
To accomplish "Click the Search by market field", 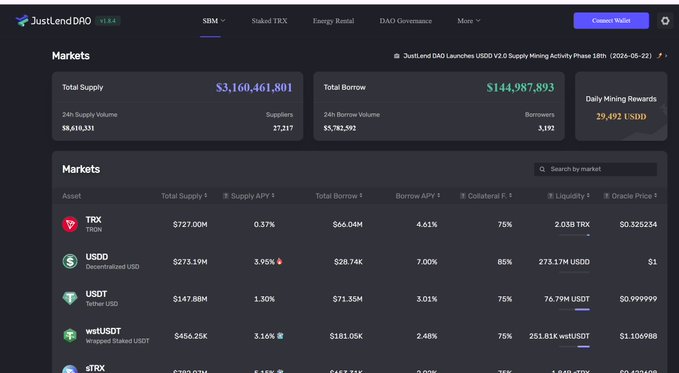I will pos(595,169).
